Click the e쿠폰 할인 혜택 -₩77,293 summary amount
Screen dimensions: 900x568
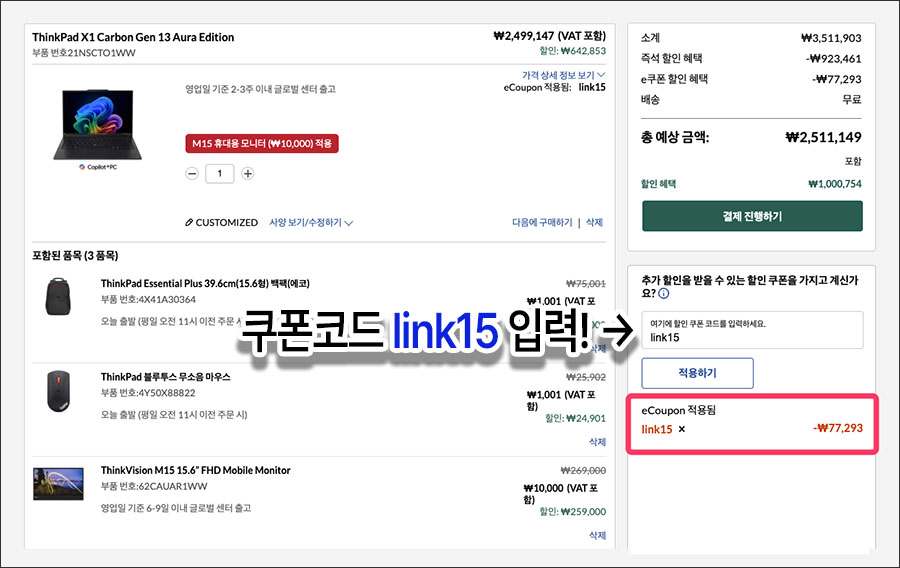[837, 80]
